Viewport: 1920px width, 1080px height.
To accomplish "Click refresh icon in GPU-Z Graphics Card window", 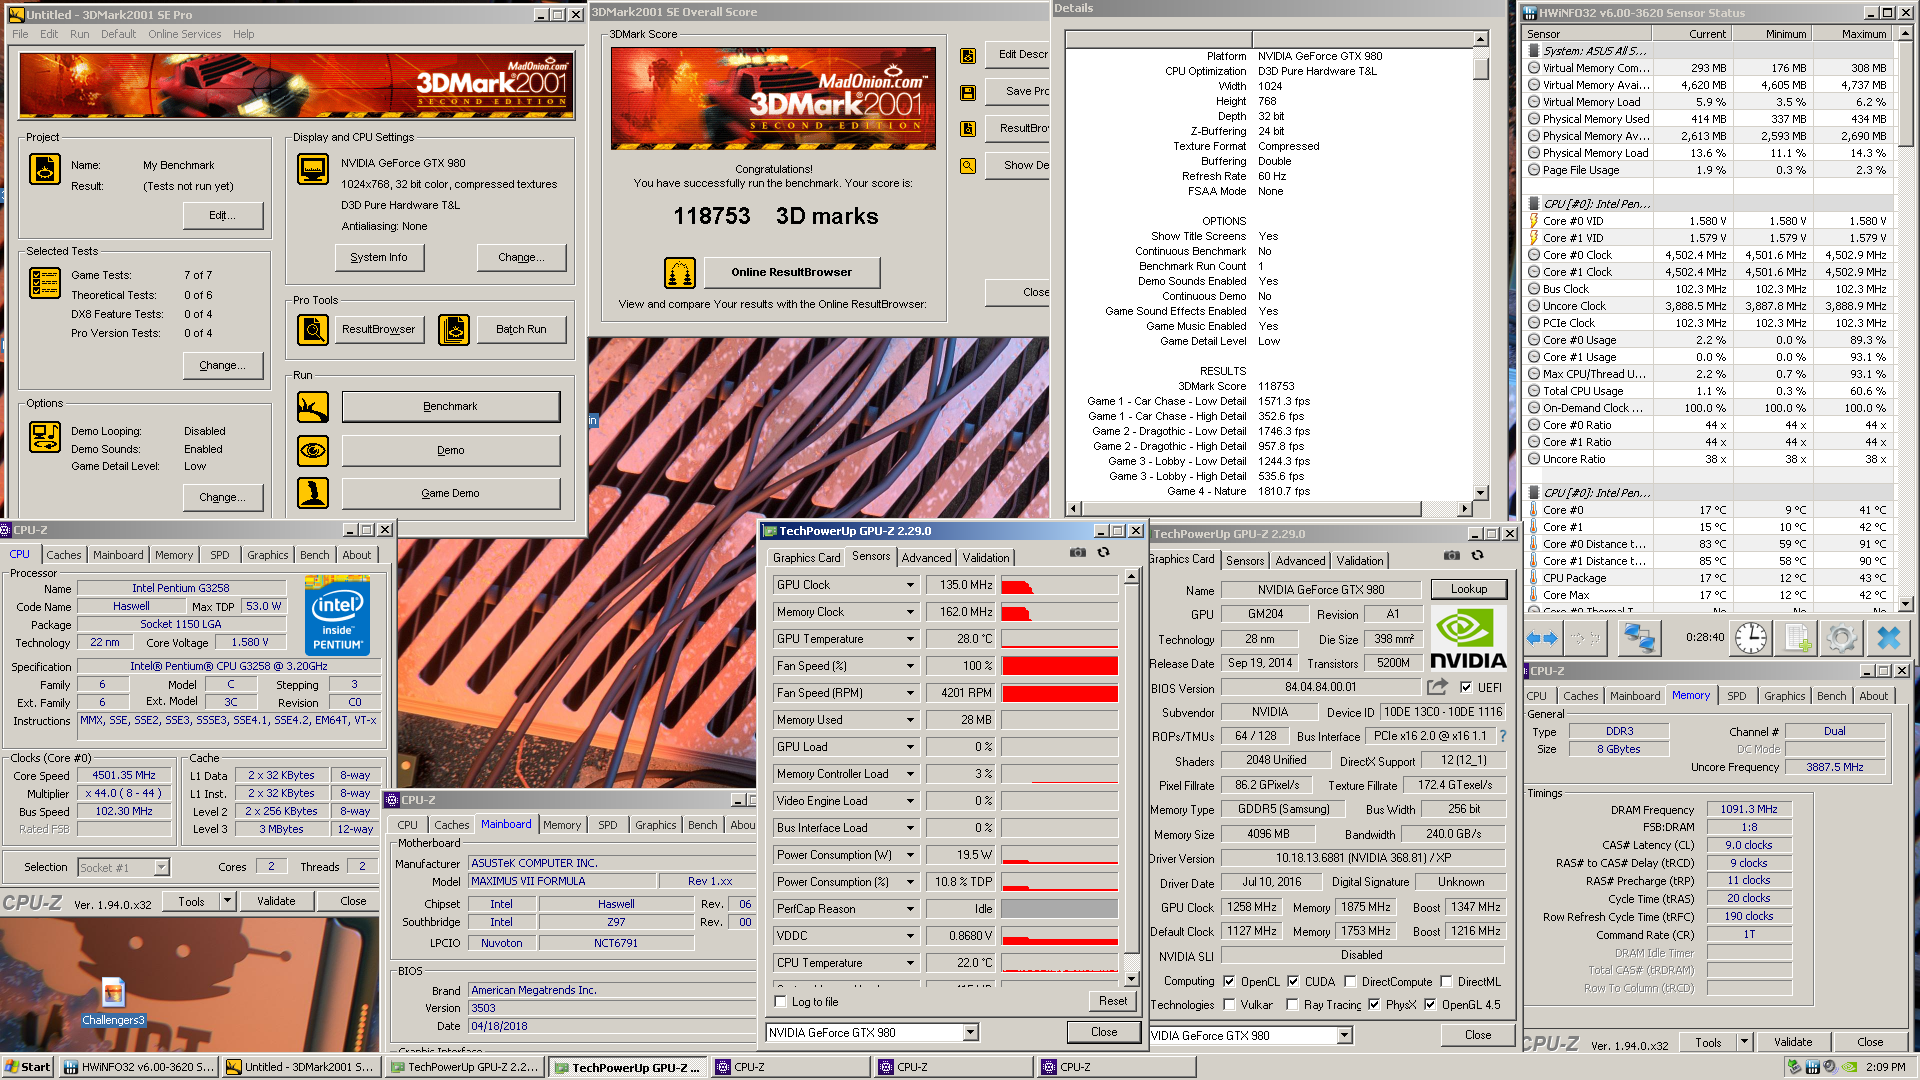I will [x=1478, y=555].
